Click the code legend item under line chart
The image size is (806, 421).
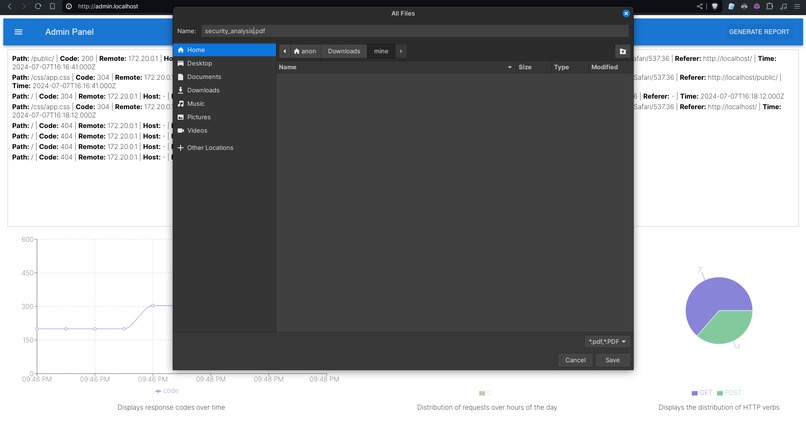[167, 391]
